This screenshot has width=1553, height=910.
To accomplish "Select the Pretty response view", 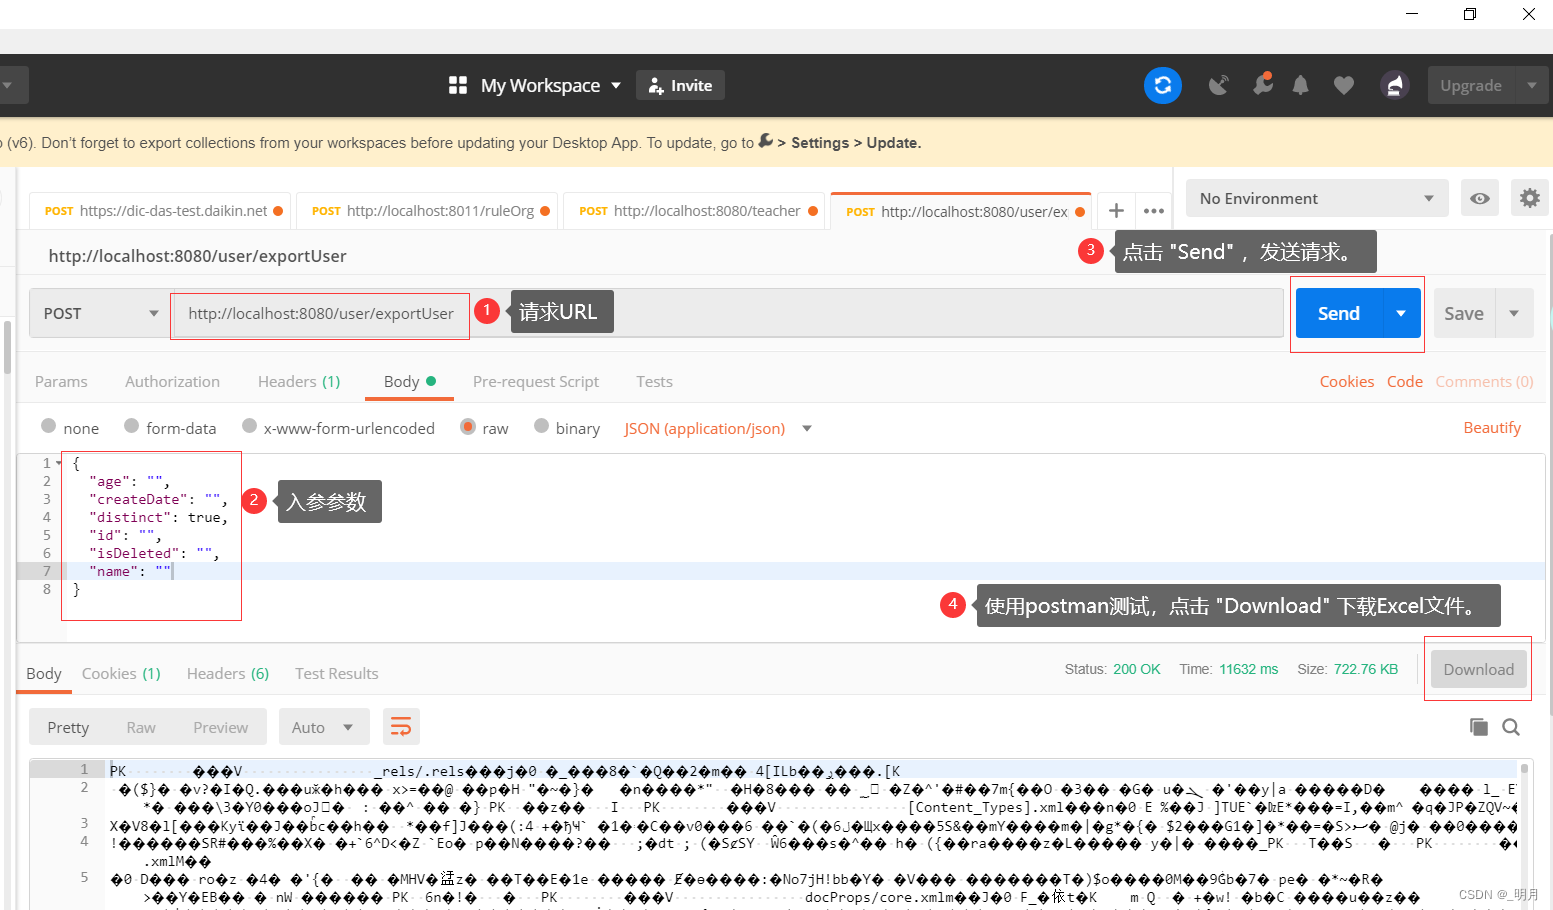I will pos(68,727).
